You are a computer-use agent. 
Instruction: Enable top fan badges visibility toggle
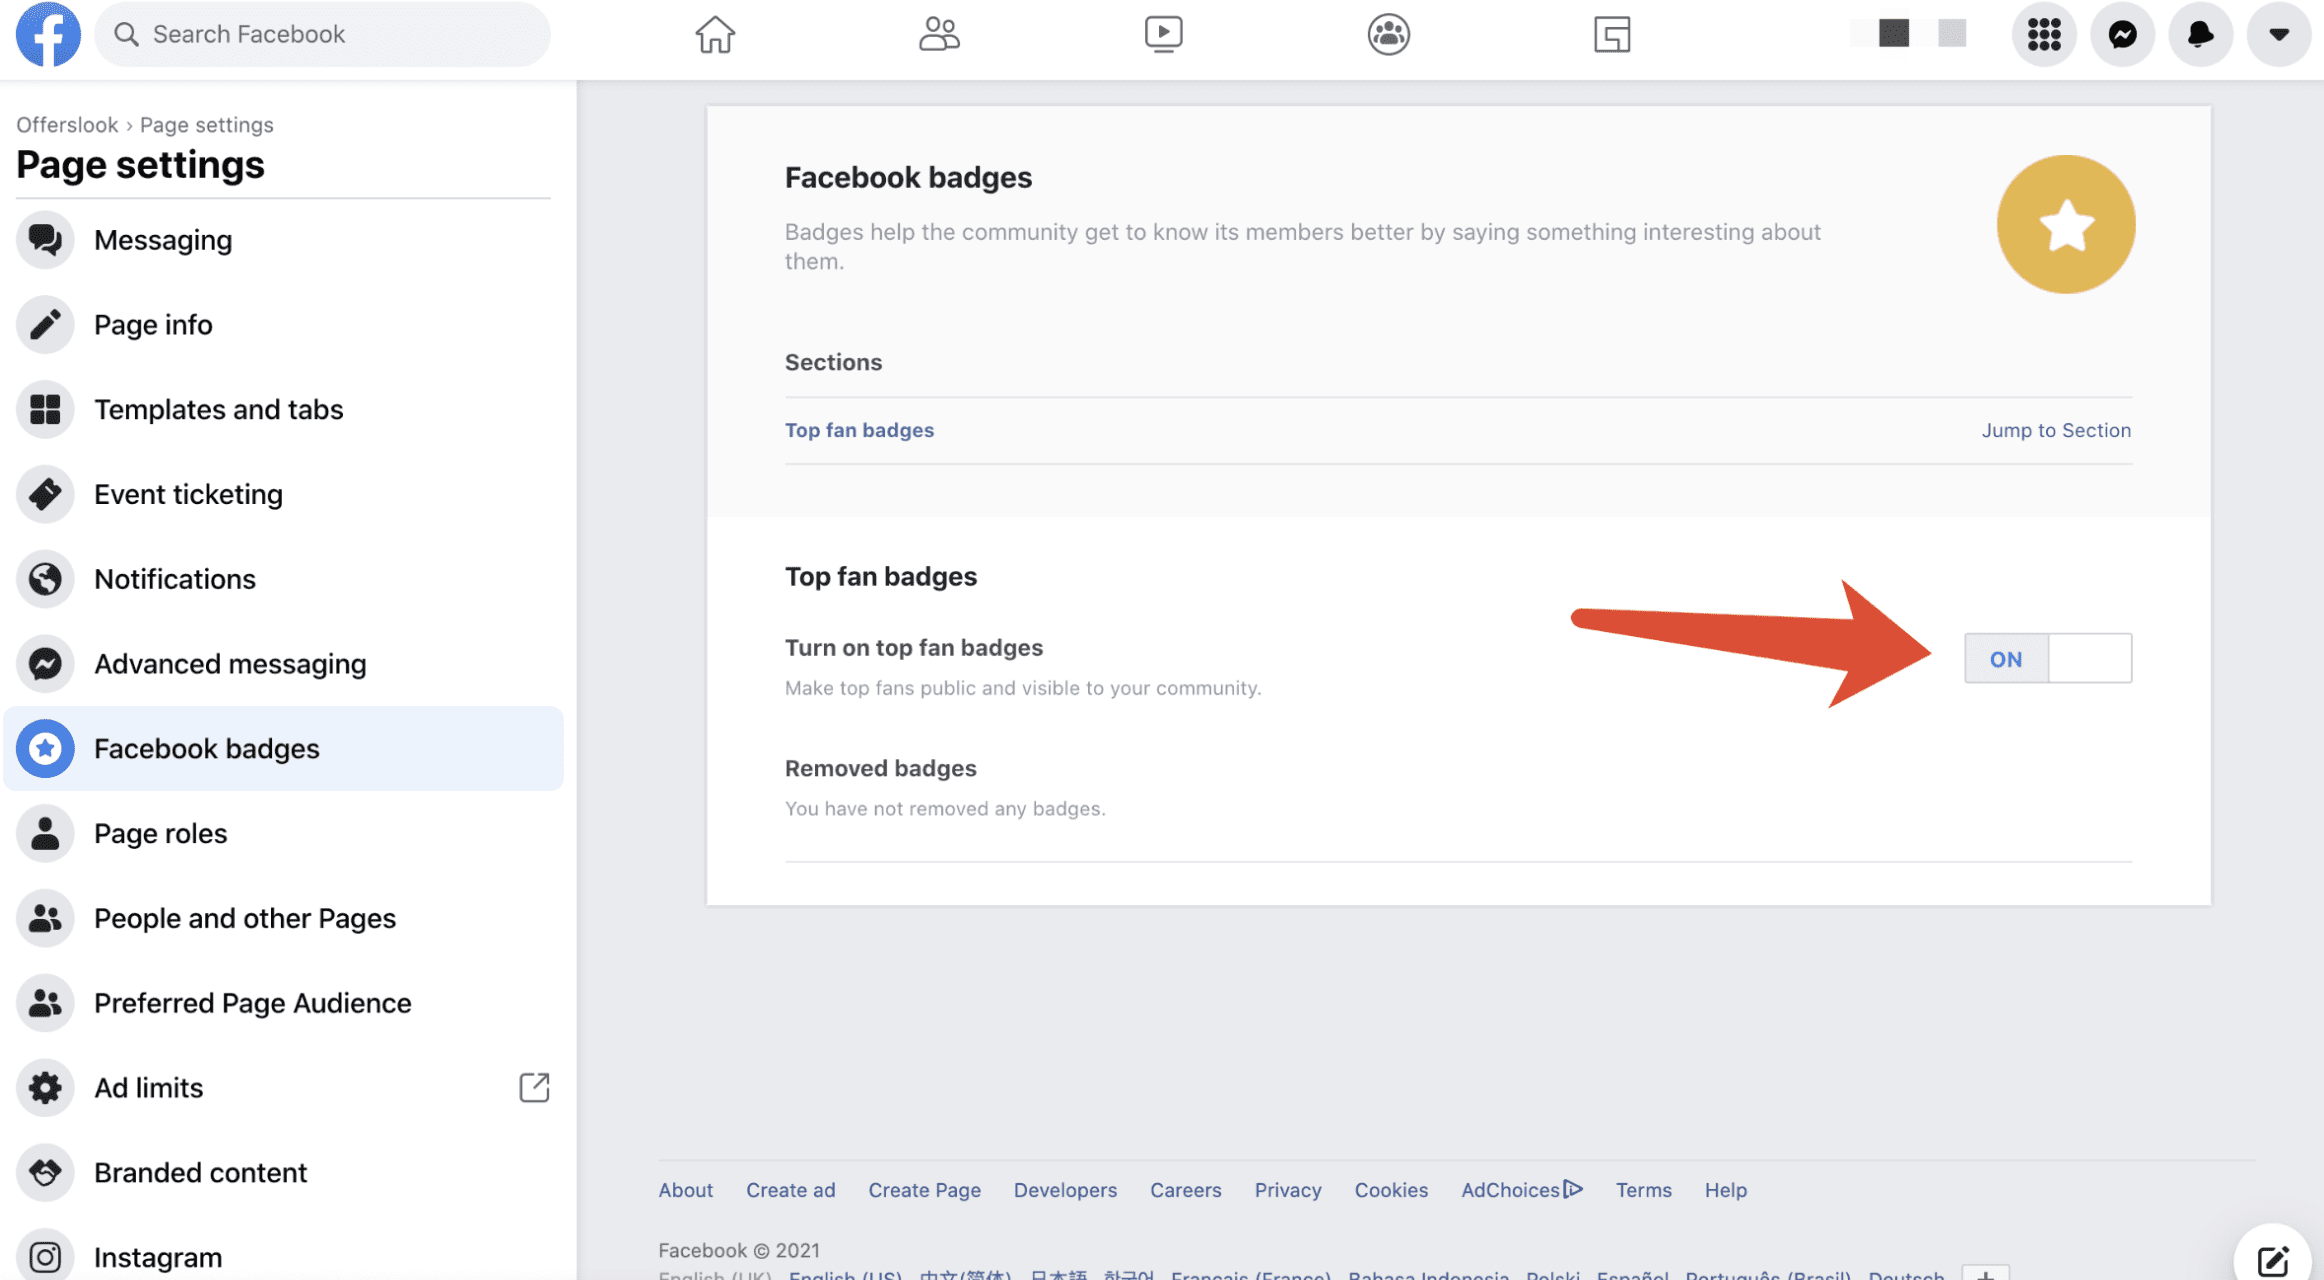pos(2048,657)
